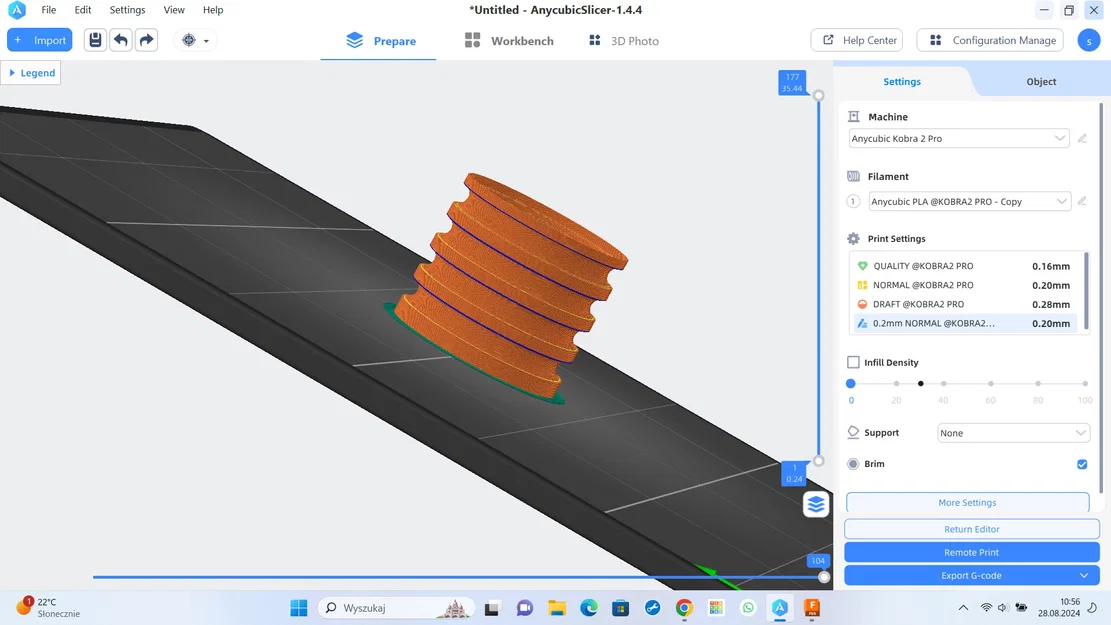Screen dimensions: 1111x625
Task: Click the Support icon
Action: pyautogui.click(x=853, y=432)
